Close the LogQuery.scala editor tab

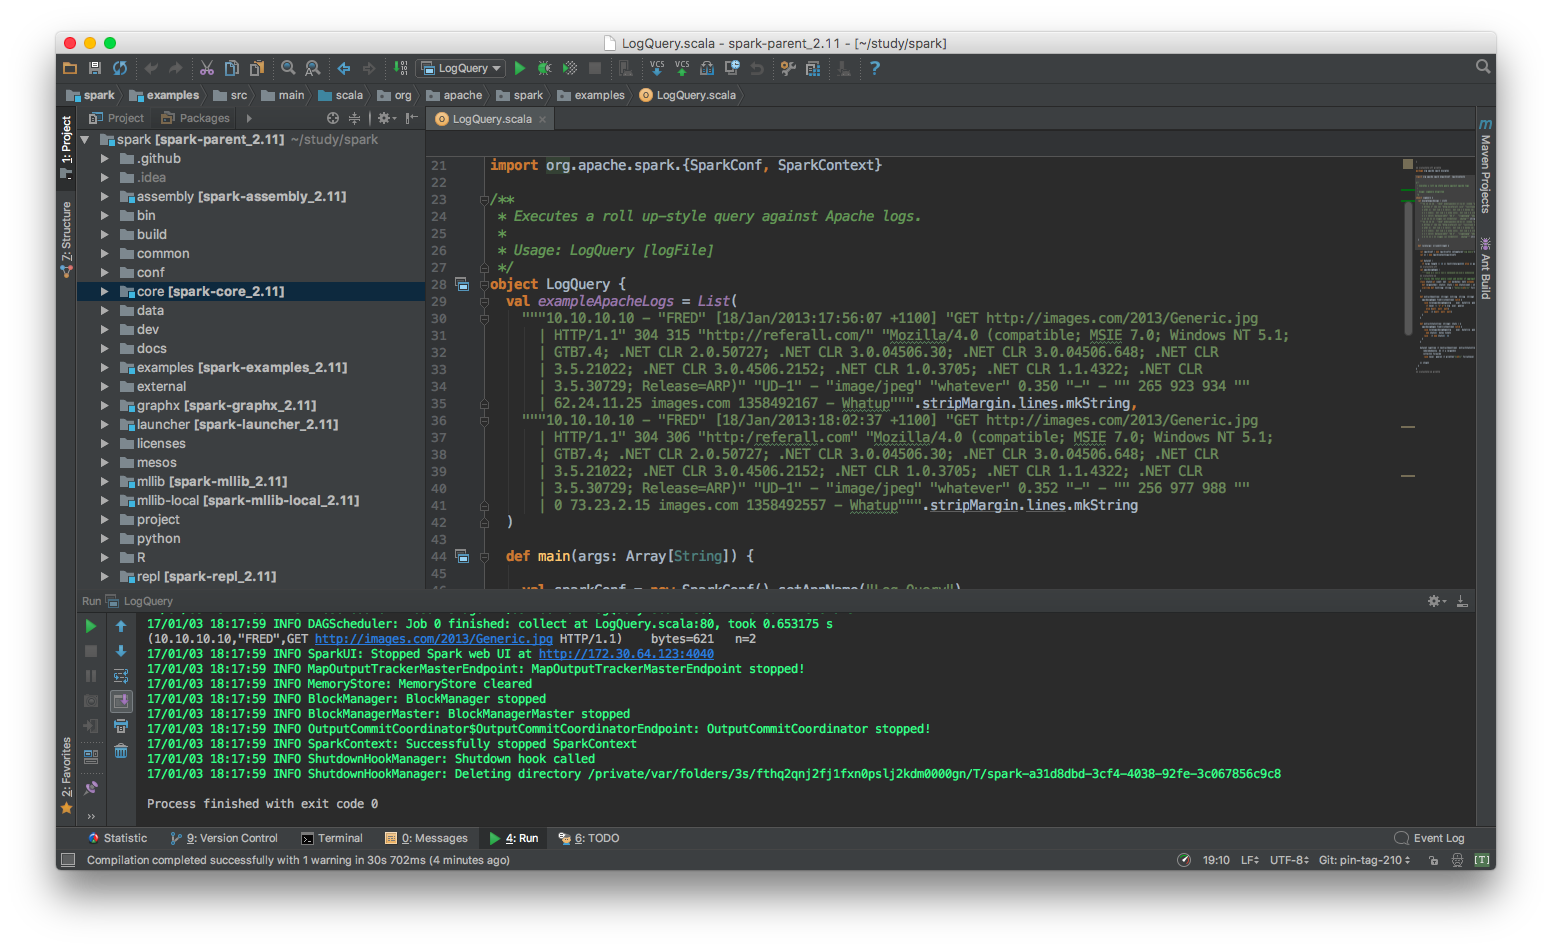point(543,119)
